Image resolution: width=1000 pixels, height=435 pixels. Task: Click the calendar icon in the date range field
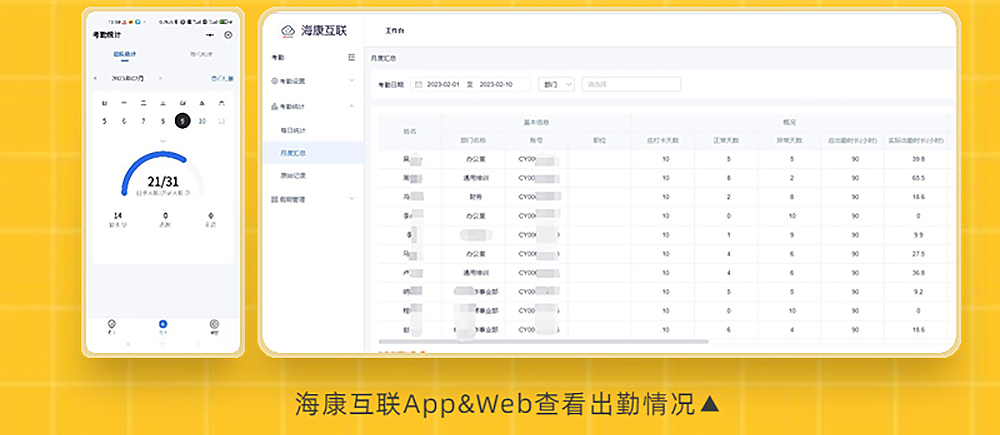point(419,84)
